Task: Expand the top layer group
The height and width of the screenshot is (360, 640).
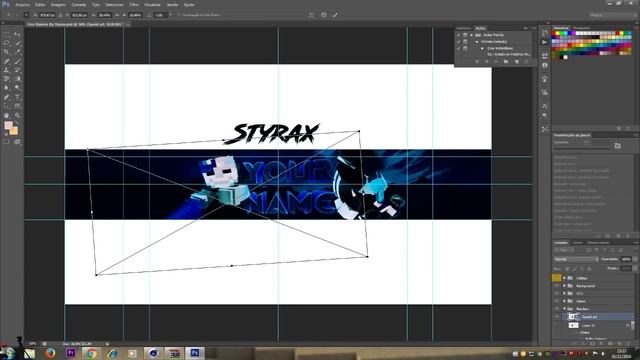Action: pyautogui.click(x=564, y=278)
